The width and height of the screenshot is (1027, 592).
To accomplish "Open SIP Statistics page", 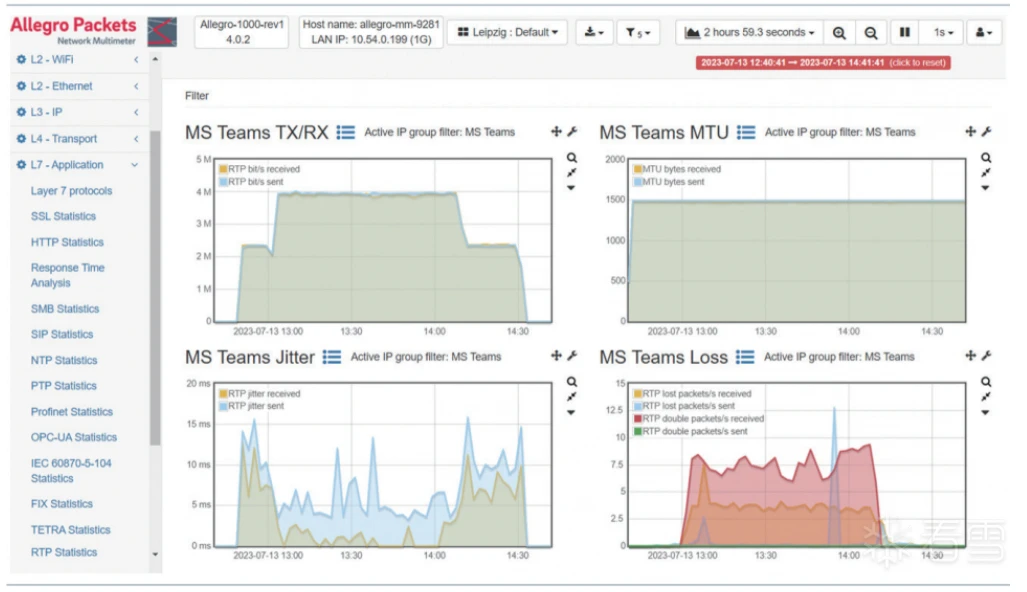I will (x=62, y=334).
